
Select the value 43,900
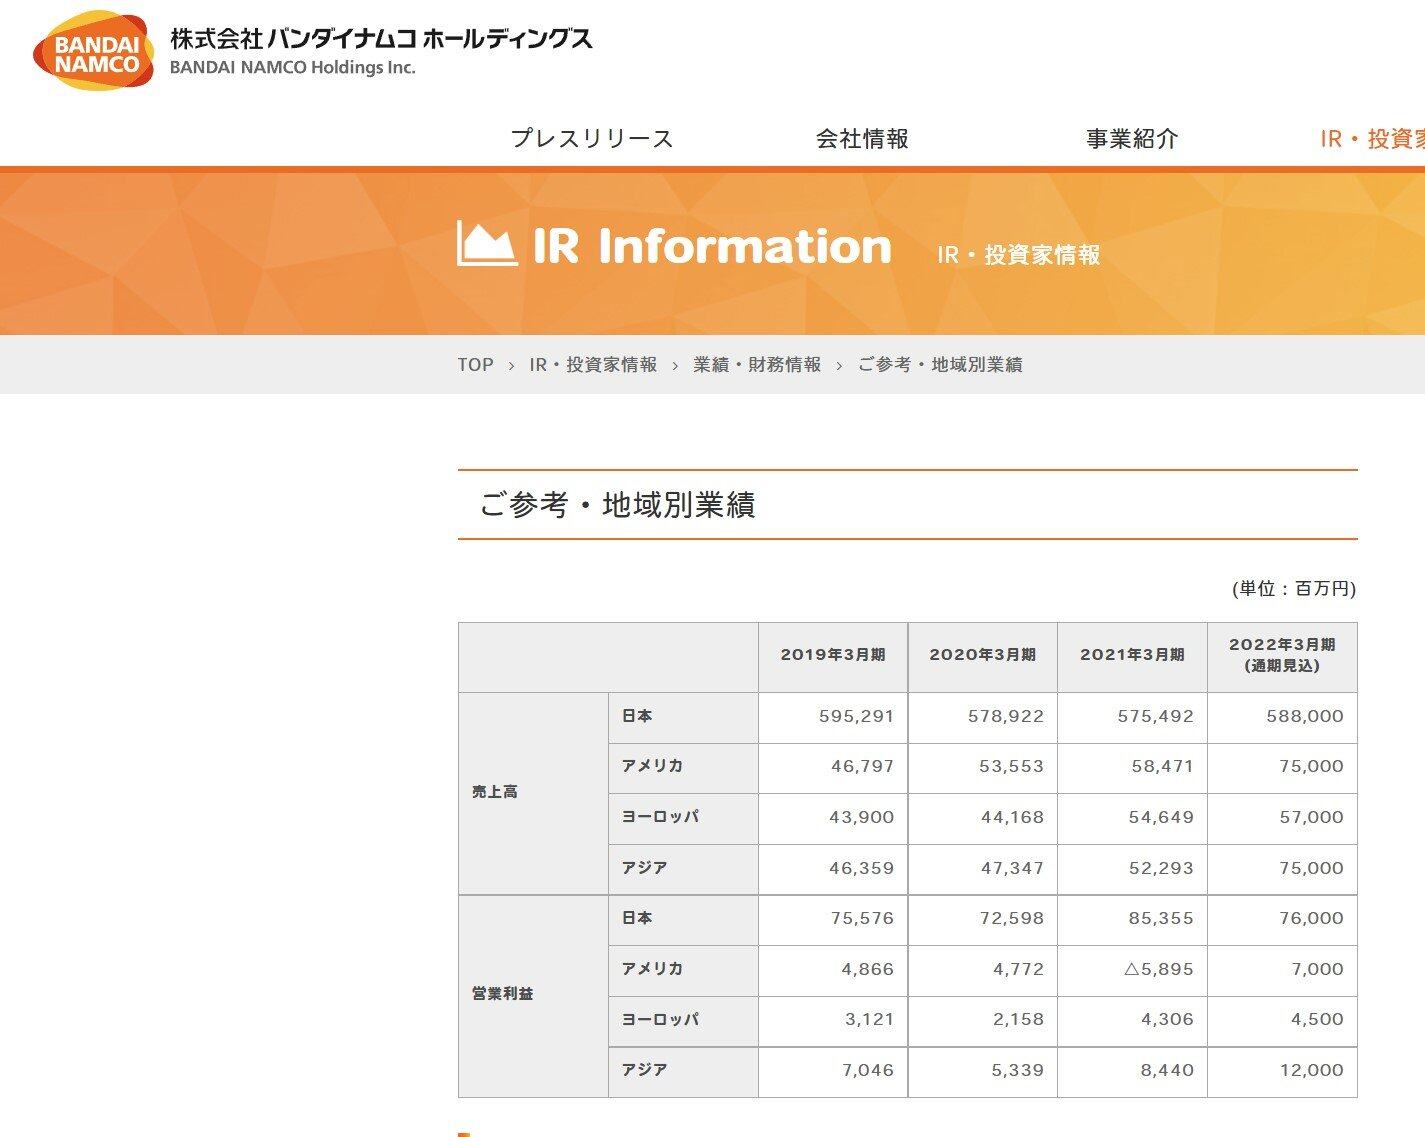862,818
